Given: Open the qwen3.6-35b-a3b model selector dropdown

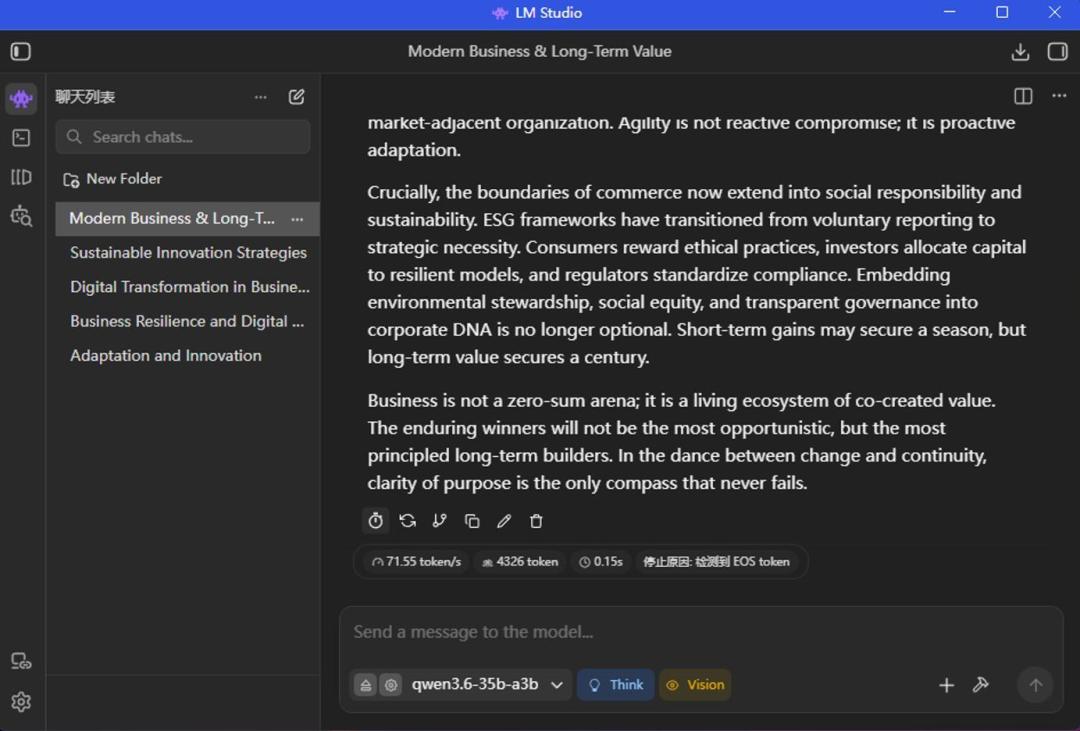Looking at the screenshot, I should [487, 685].
